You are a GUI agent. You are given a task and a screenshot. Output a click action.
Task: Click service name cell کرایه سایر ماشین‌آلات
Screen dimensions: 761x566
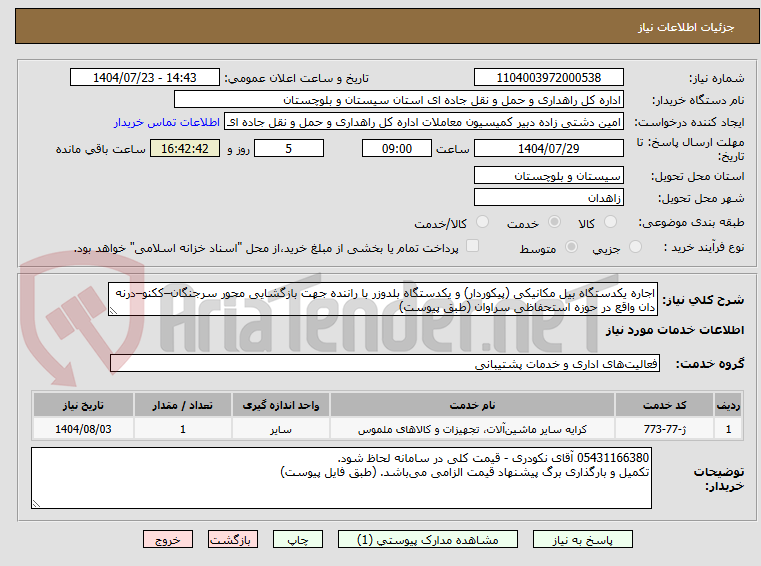tap(472, 429)
